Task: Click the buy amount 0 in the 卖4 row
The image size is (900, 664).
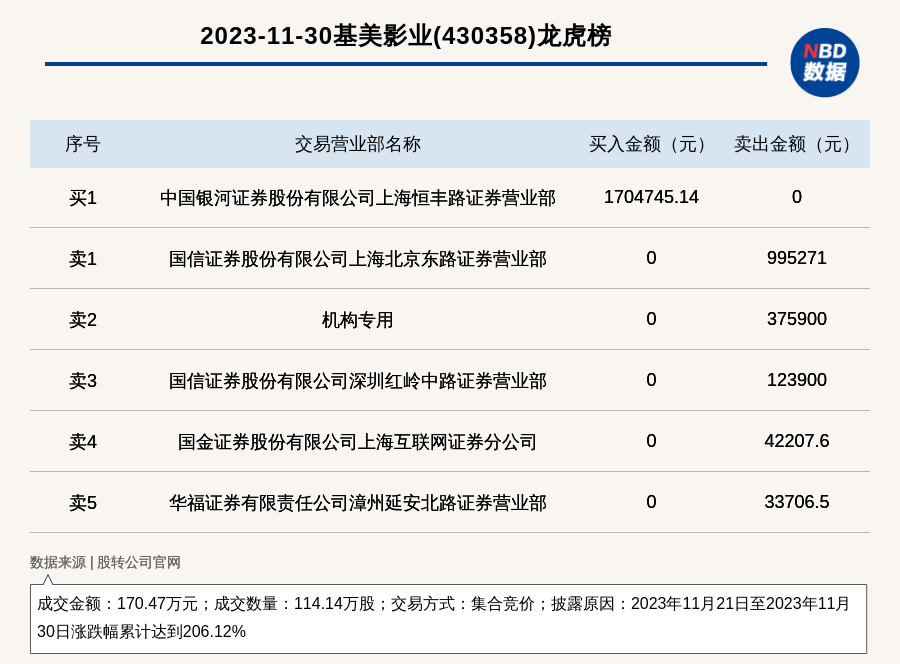Action: point(651,441)
